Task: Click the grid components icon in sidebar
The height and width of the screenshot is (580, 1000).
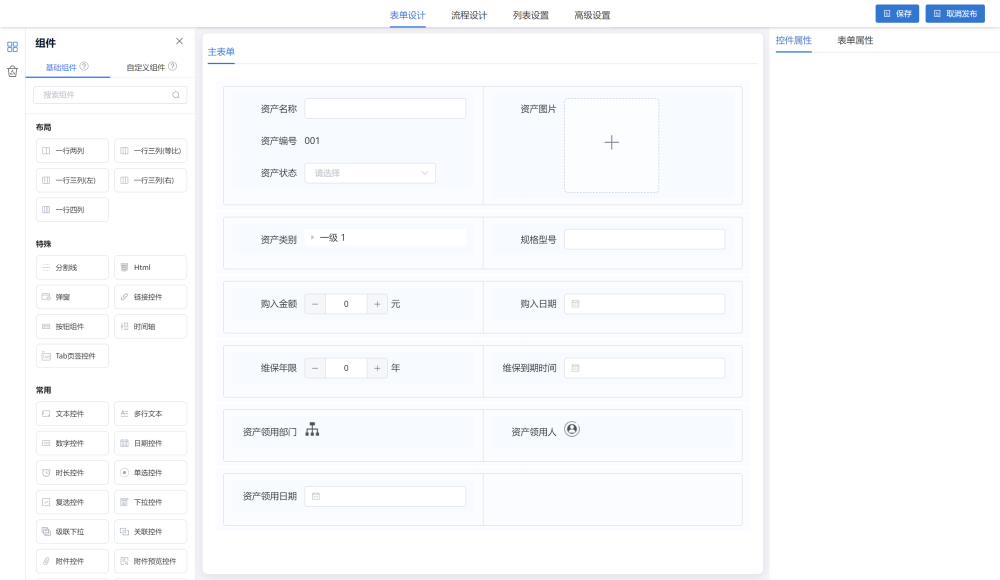Action: (12, 46)
